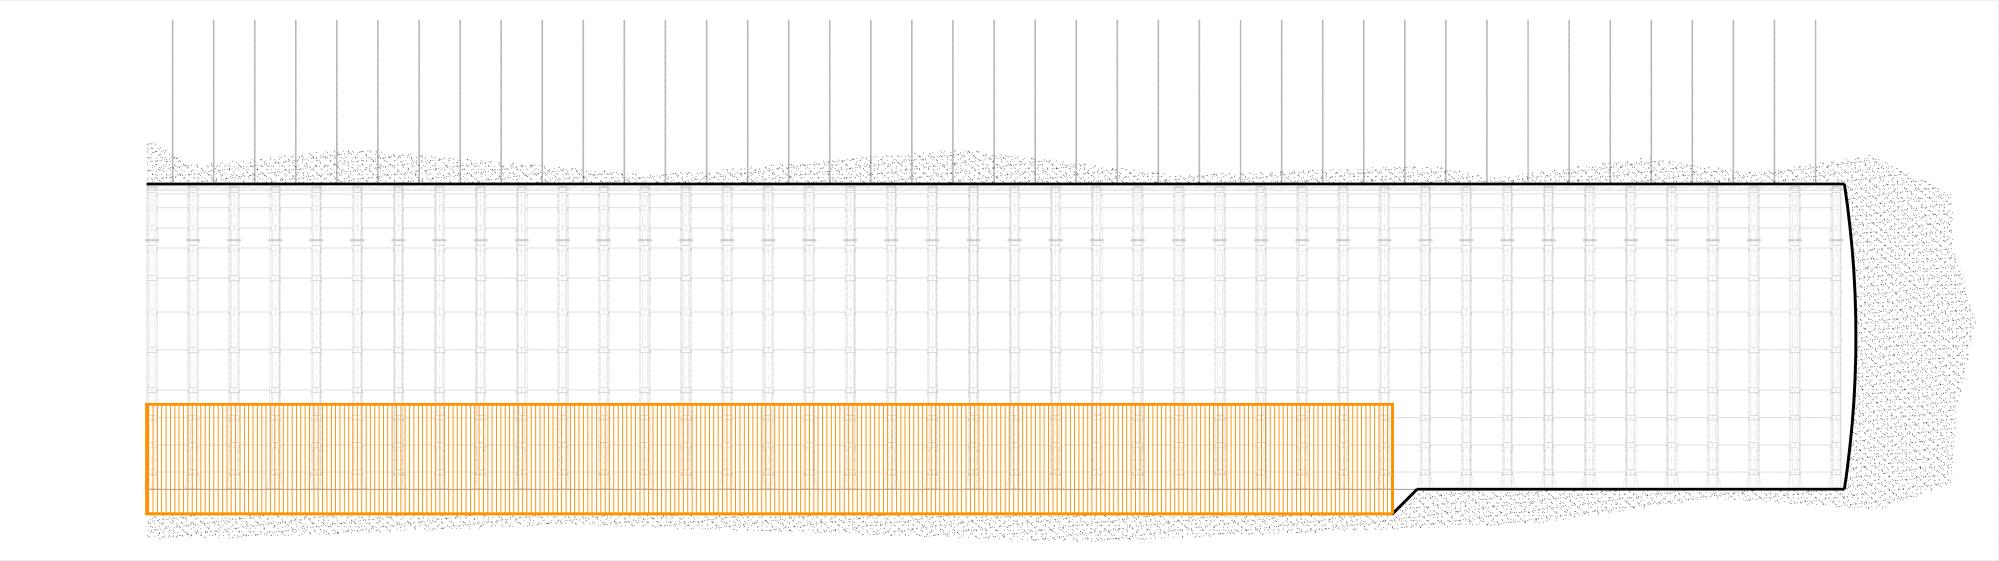This screenshot has height=561, width=1999.
Task: Select the orange hatched rectangle region
Action: (769, 459)
